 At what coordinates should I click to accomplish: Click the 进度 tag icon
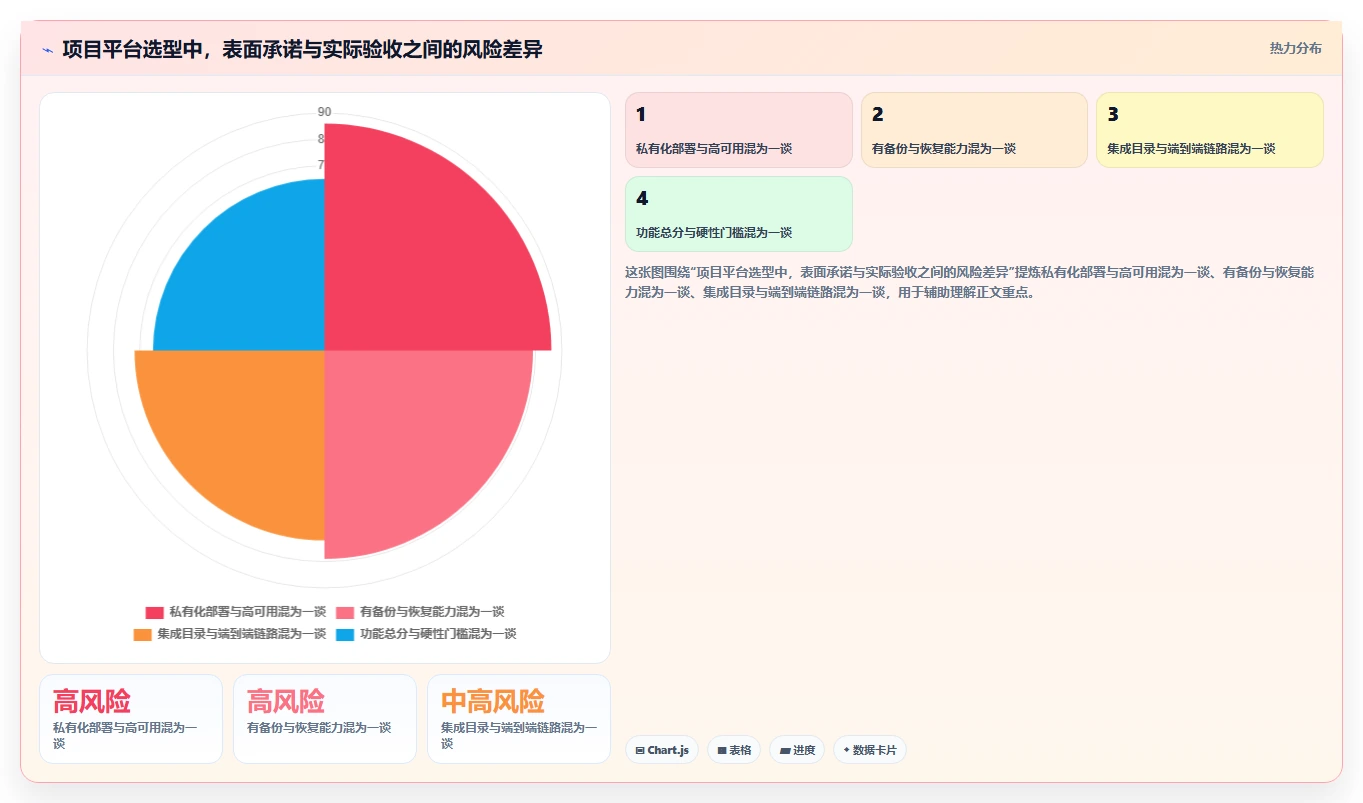785,750
